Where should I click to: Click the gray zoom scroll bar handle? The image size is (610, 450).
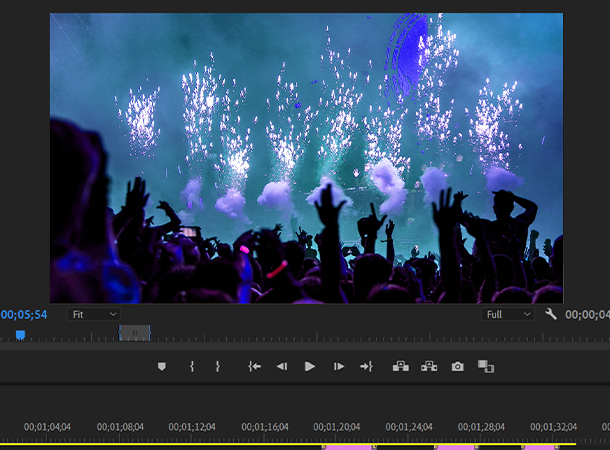point(135,333)
